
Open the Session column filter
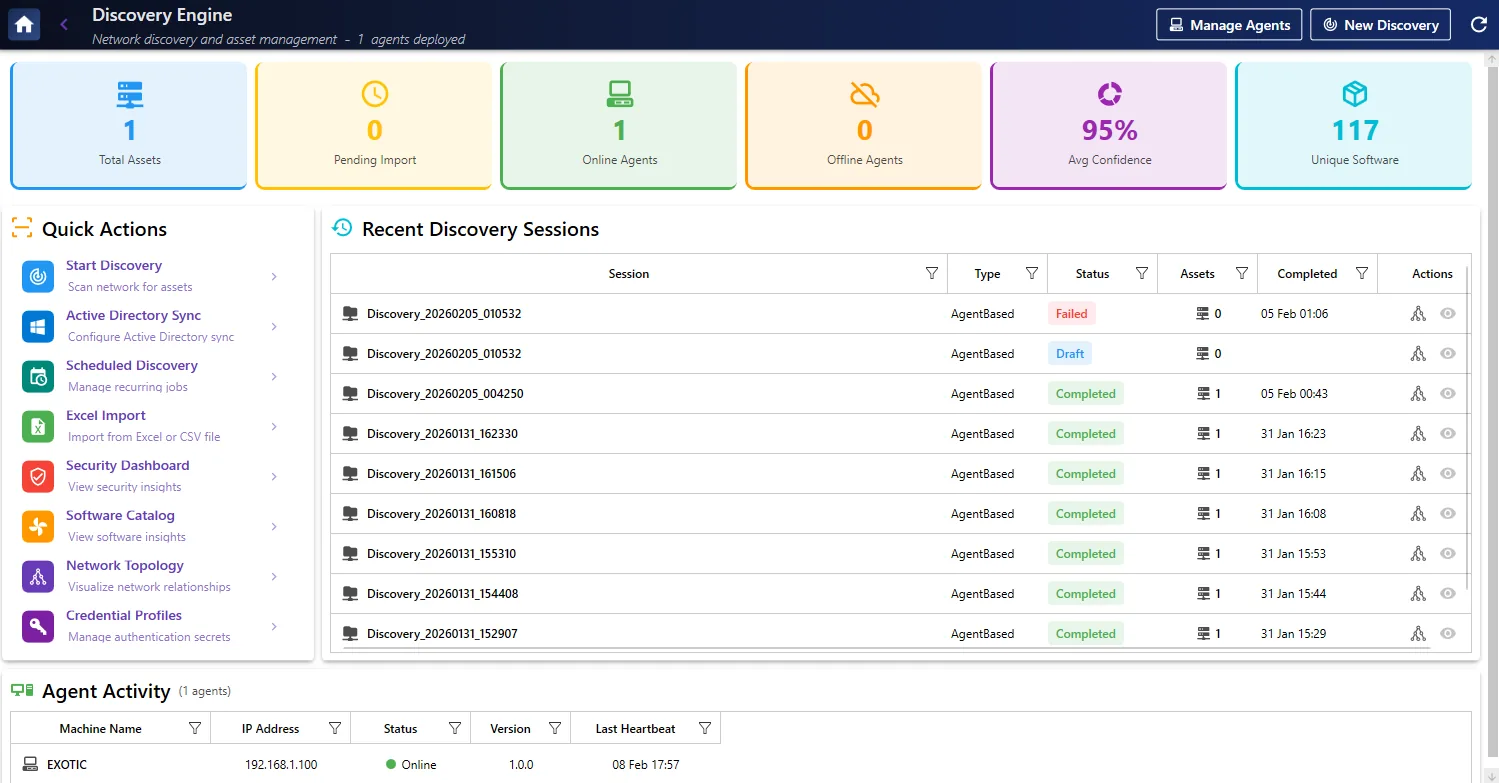932,274
